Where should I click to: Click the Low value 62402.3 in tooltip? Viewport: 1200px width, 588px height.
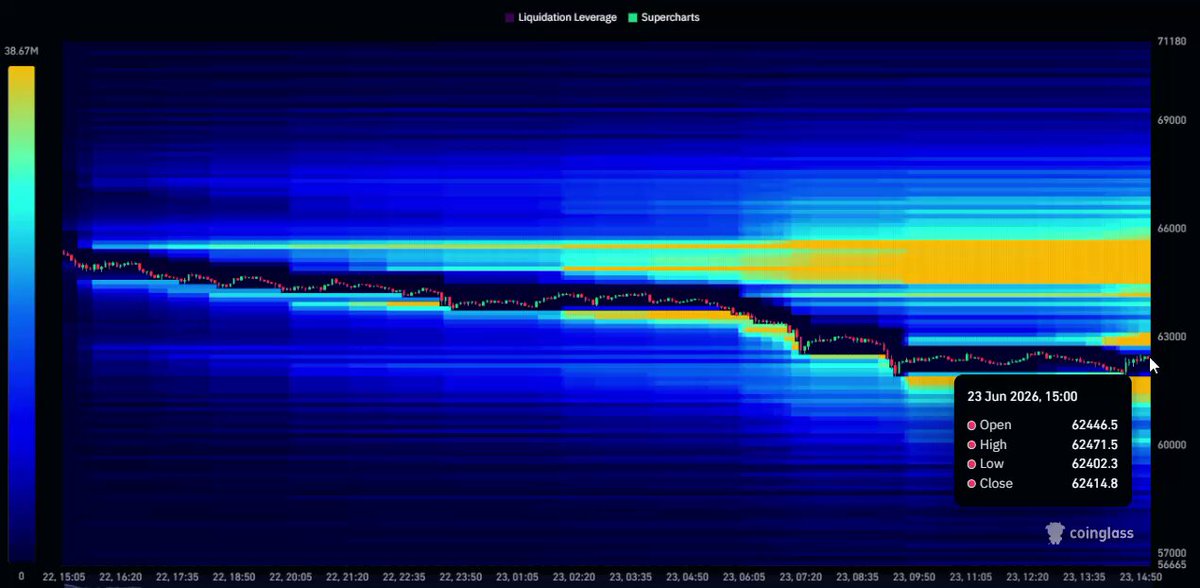(x=1094, y=464)
